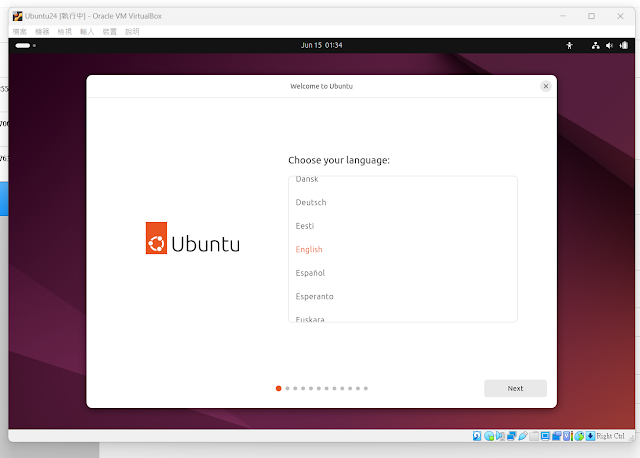Open the USB devices indicator in status bar
This screenshot has height=458, width=640.
[523, 436]
